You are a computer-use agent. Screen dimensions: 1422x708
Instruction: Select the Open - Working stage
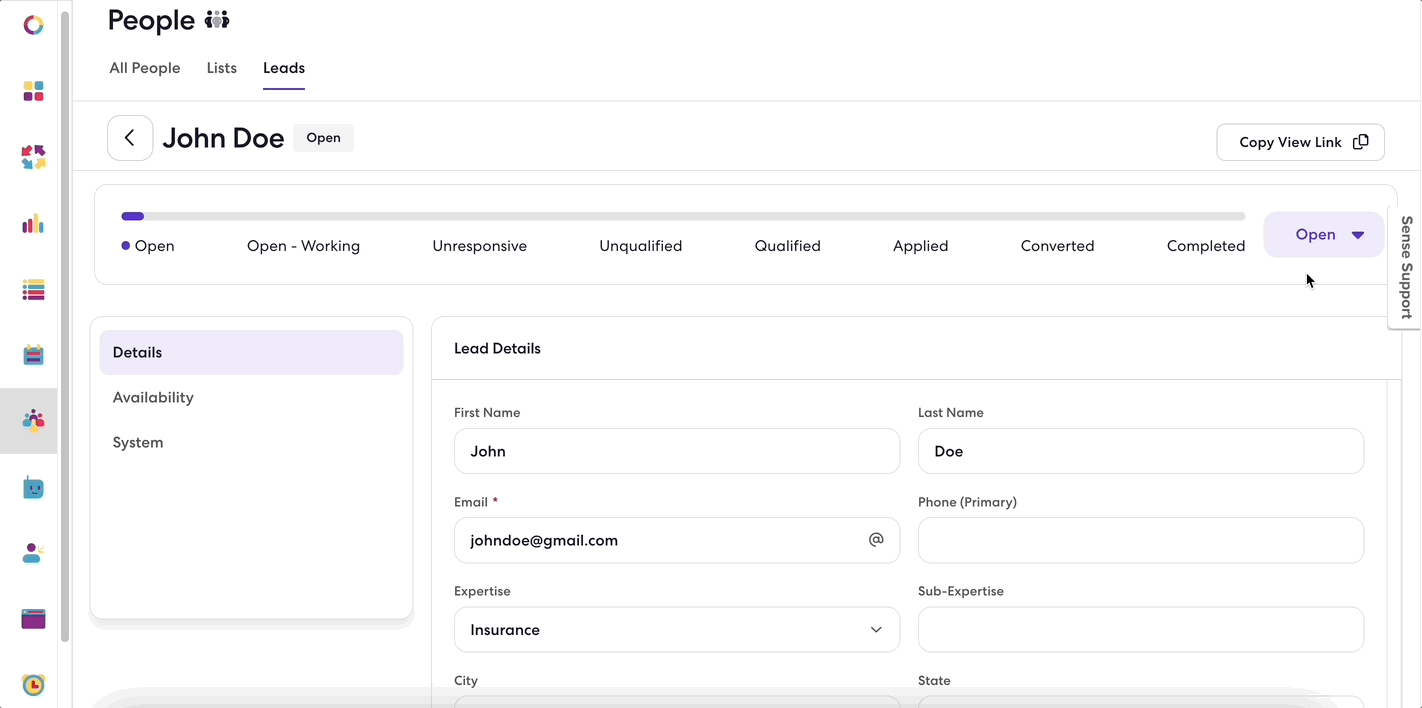[303, 246]
